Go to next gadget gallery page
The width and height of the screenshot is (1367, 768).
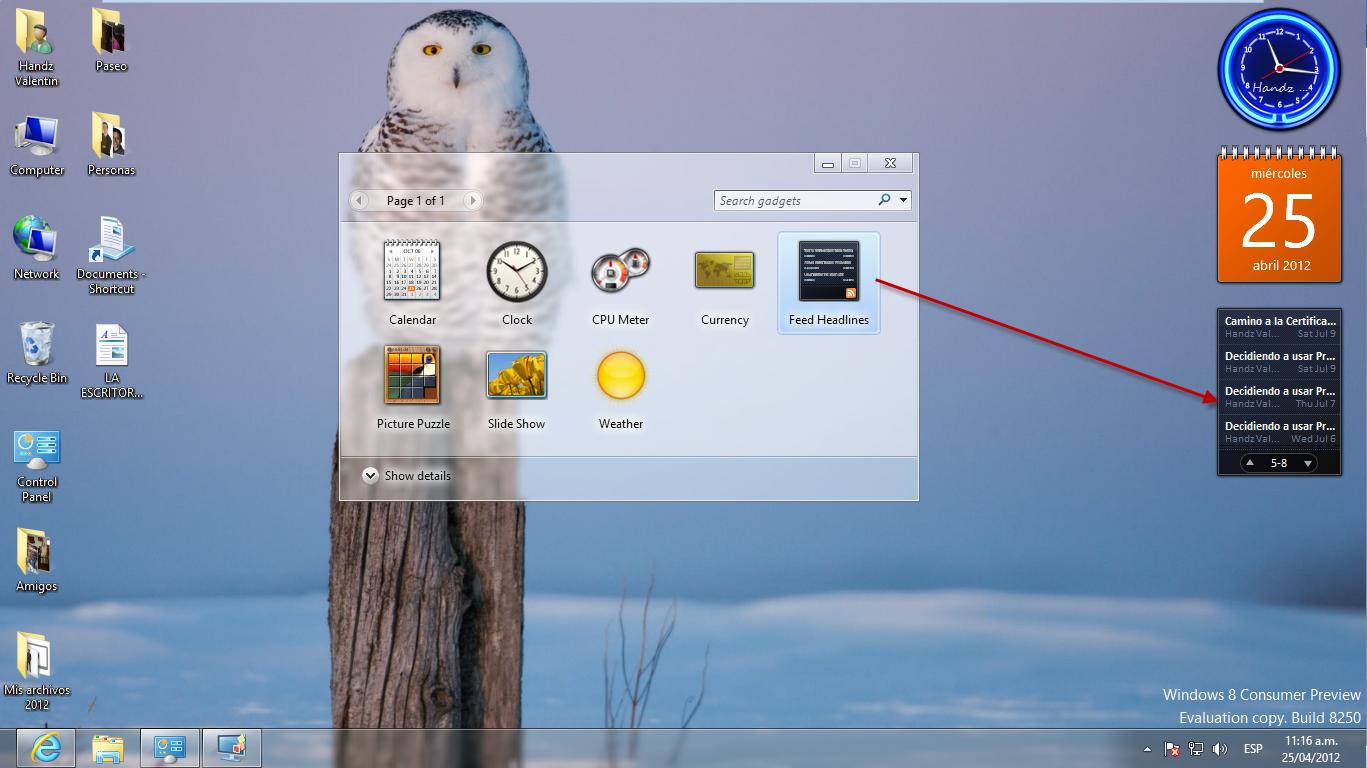click(472, 201)
